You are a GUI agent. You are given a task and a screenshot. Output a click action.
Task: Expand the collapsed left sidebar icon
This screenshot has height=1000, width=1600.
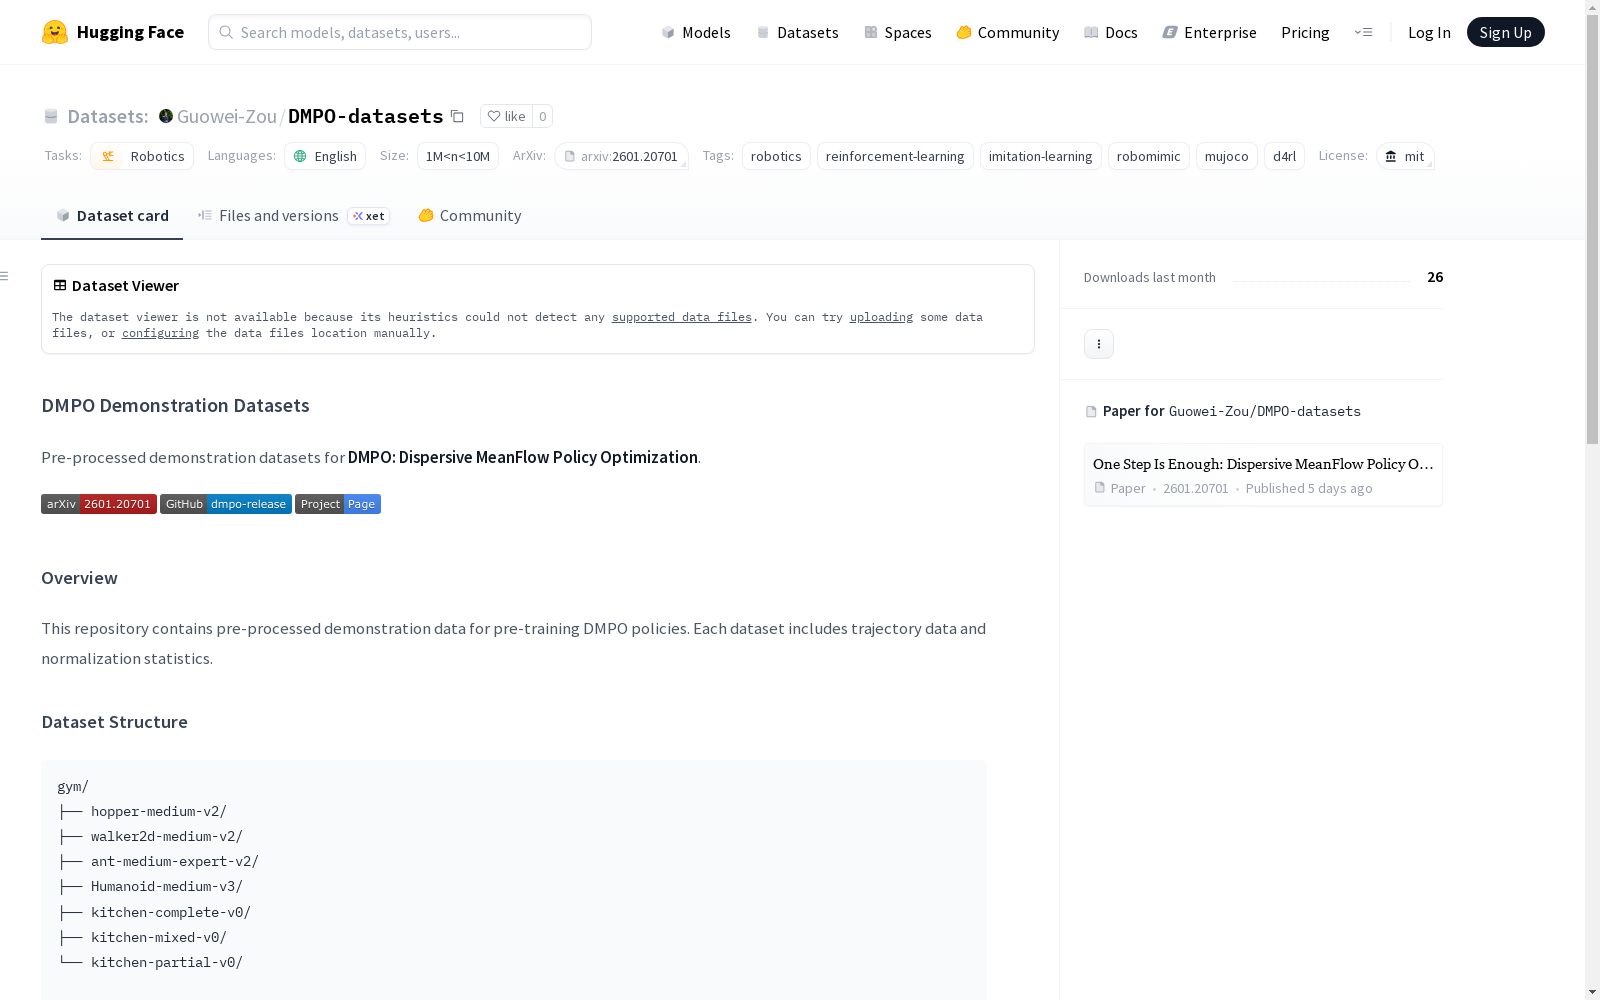tap(5, 276)
